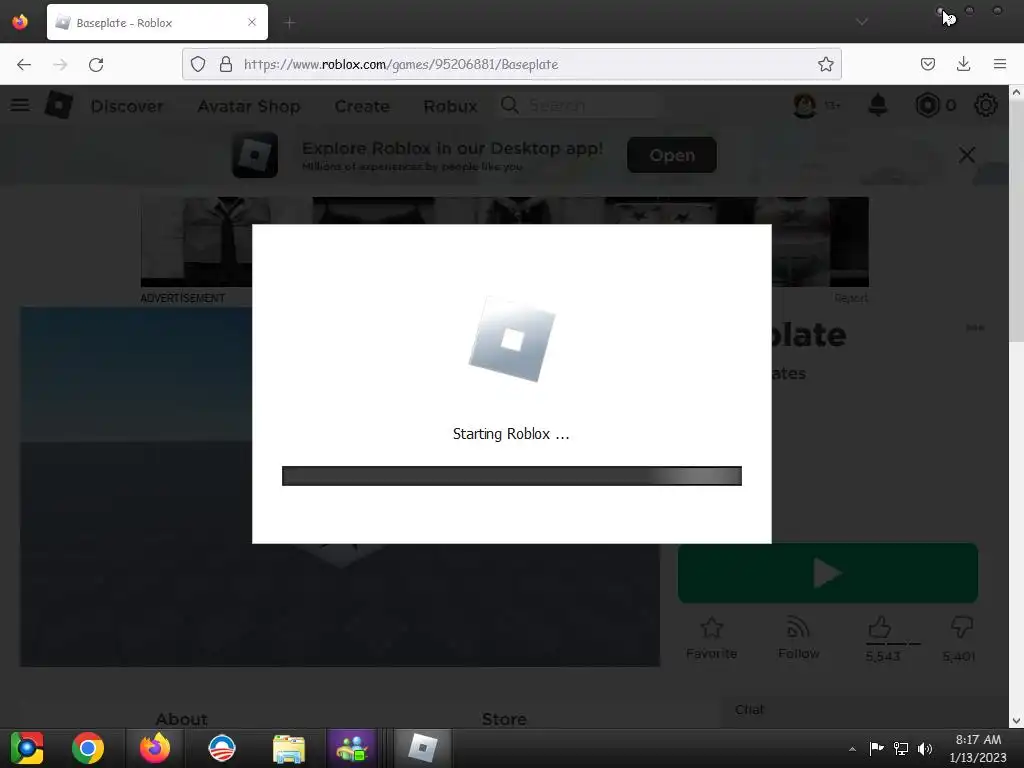Click the Roblox logo in loading dialog
This screenshot has width=1024, height=768.
[x=511, y=340]
